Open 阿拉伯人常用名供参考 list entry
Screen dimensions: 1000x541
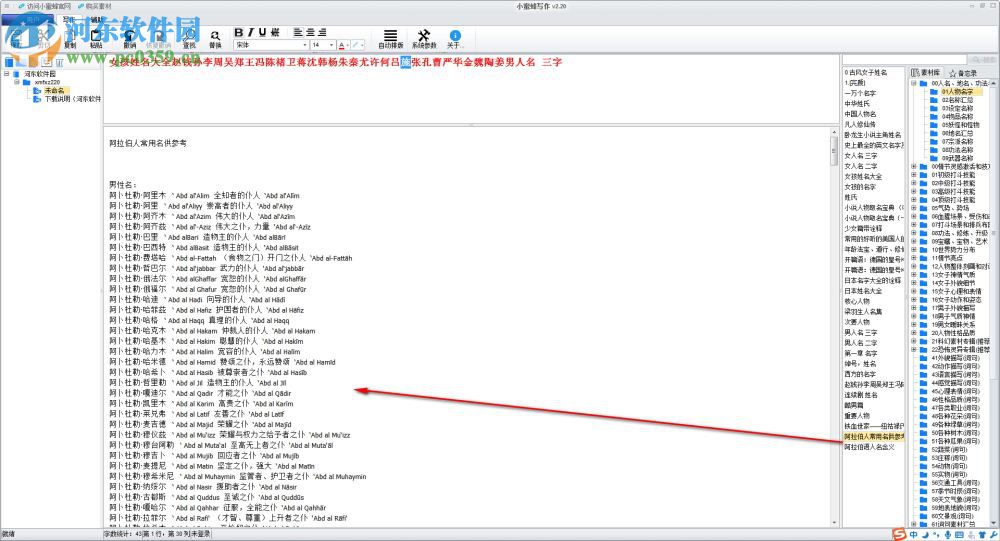(x=874, y=436)
